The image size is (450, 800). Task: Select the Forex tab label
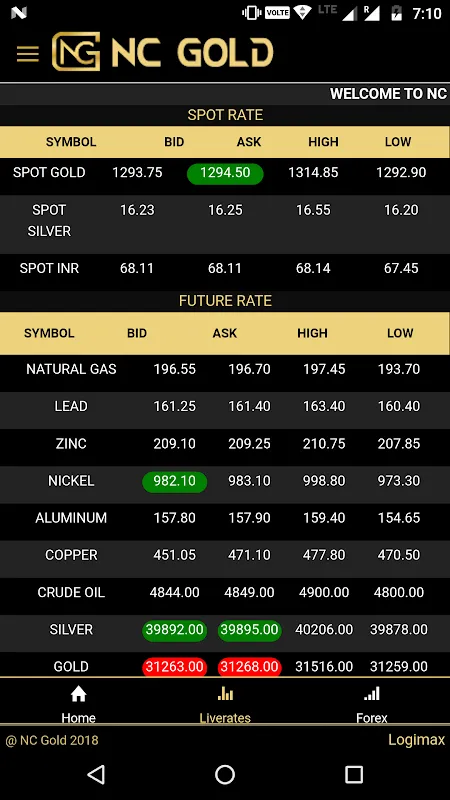[371, 718]
